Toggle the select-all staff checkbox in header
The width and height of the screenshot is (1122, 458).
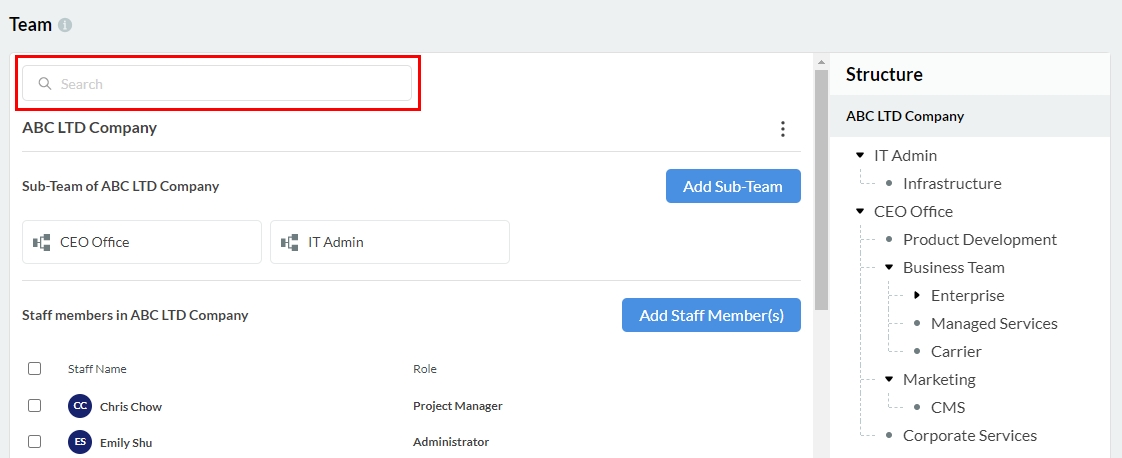pos(35,368)
